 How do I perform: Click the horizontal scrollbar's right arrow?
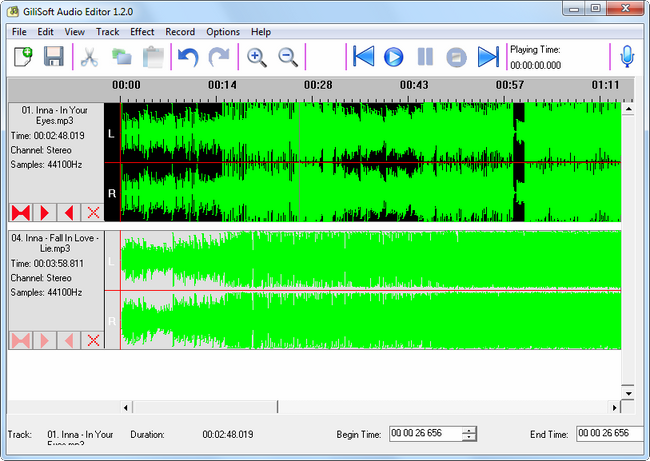(x=613, y=407)
